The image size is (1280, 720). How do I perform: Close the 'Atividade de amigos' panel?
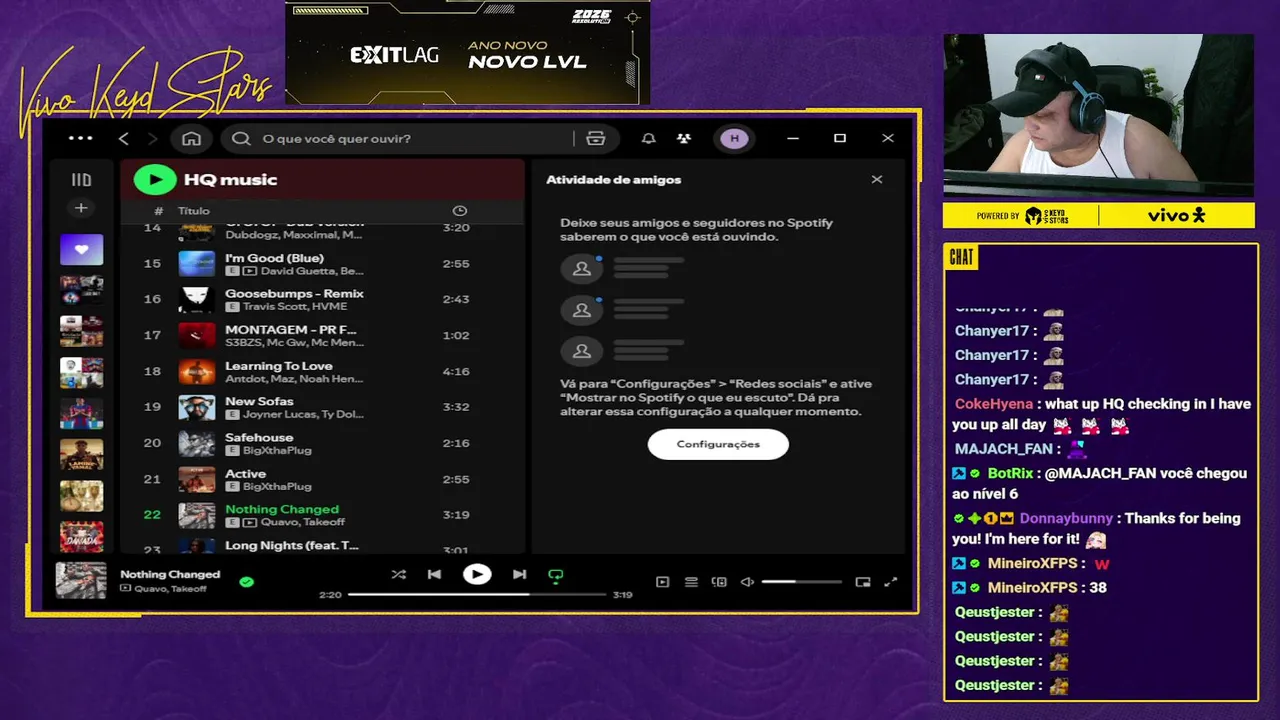(x=877, y=180)
